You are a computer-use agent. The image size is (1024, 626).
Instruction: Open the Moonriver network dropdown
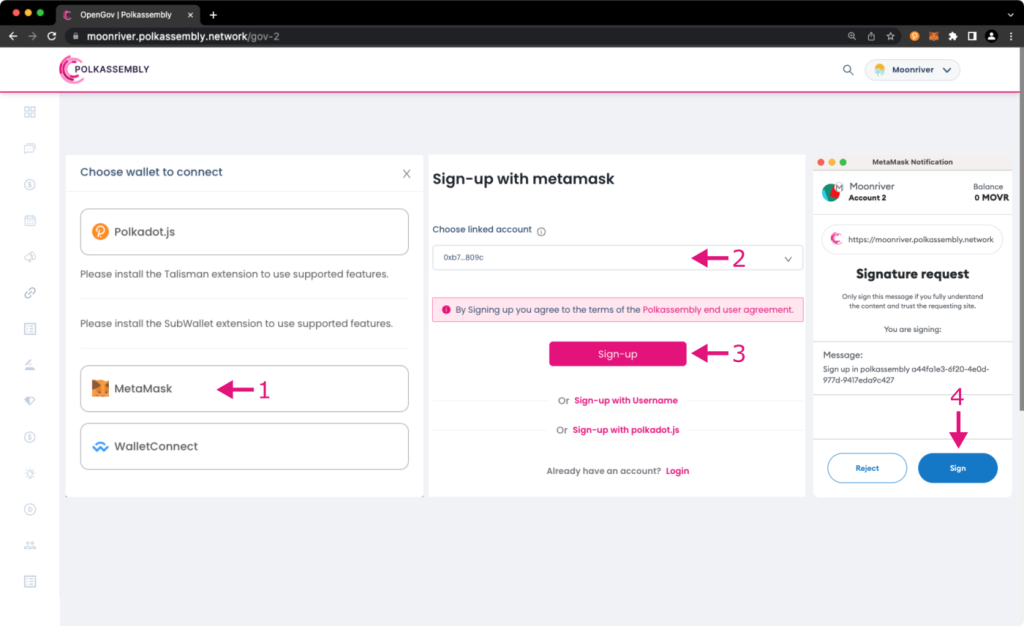[x=912, y=70]
